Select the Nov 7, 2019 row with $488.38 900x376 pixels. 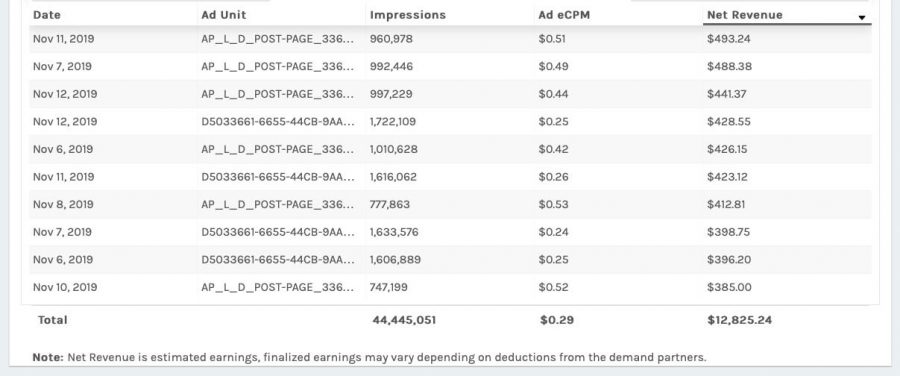451,67
